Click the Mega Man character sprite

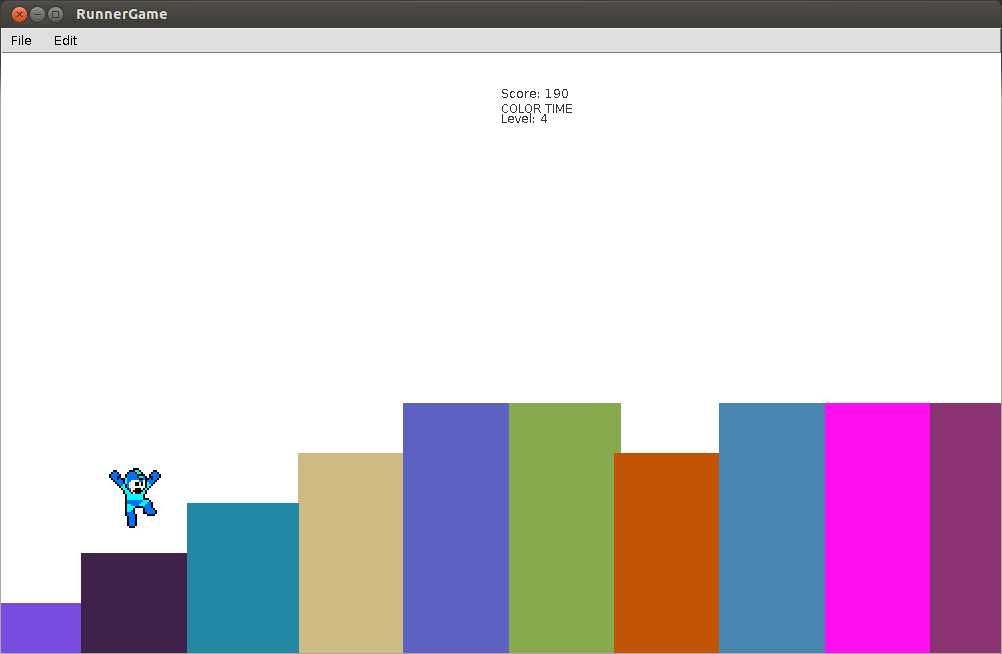pos(135,498)
